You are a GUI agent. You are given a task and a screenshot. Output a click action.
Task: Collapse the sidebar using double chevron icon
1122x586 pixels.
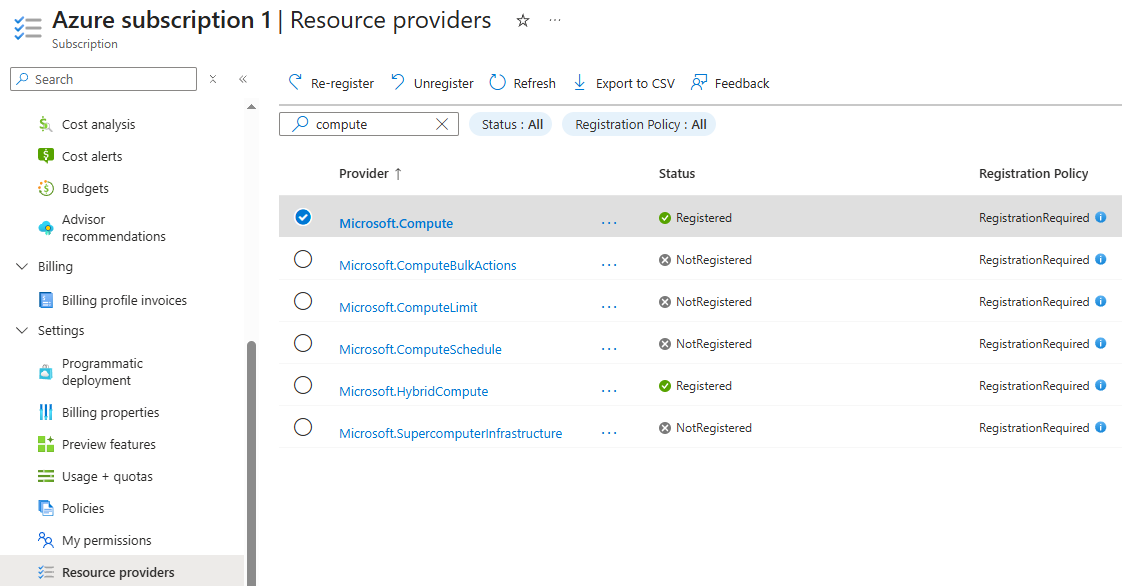point(243,79)
